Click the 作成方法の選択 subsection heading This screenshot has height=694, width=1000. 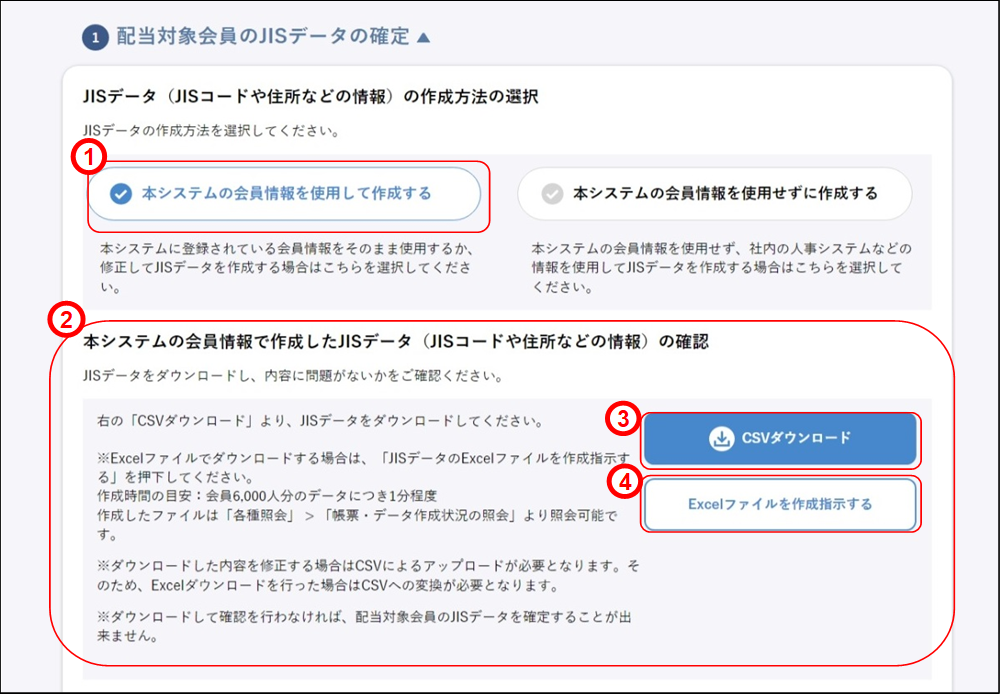[310, 97]
